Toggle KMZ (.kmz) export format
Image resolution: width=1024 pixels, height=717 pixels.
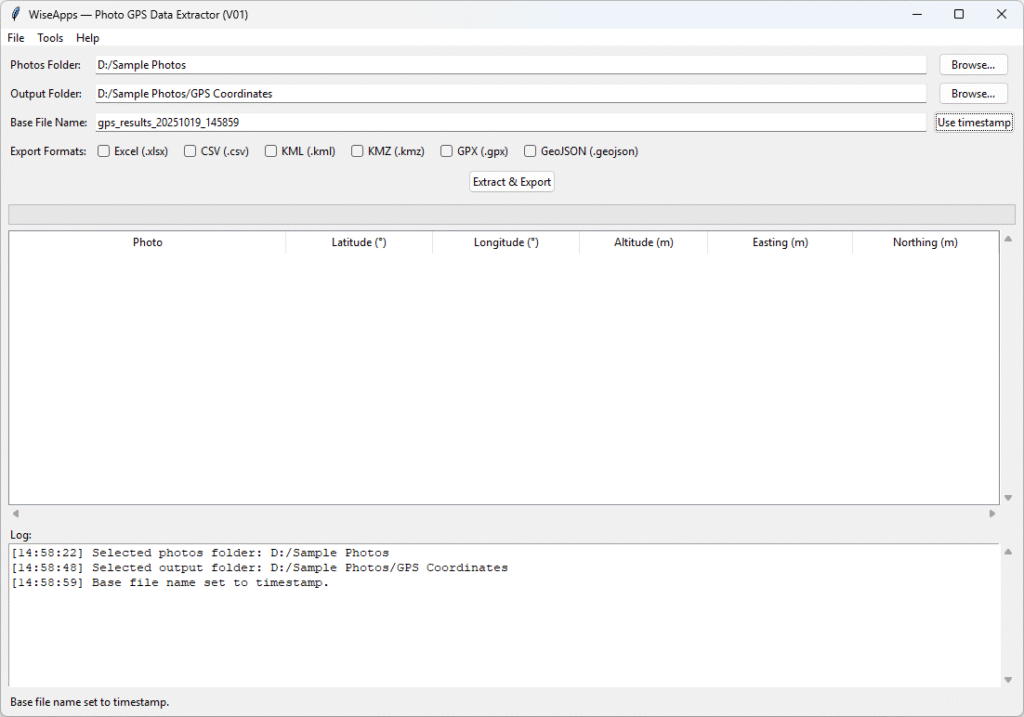357,152
